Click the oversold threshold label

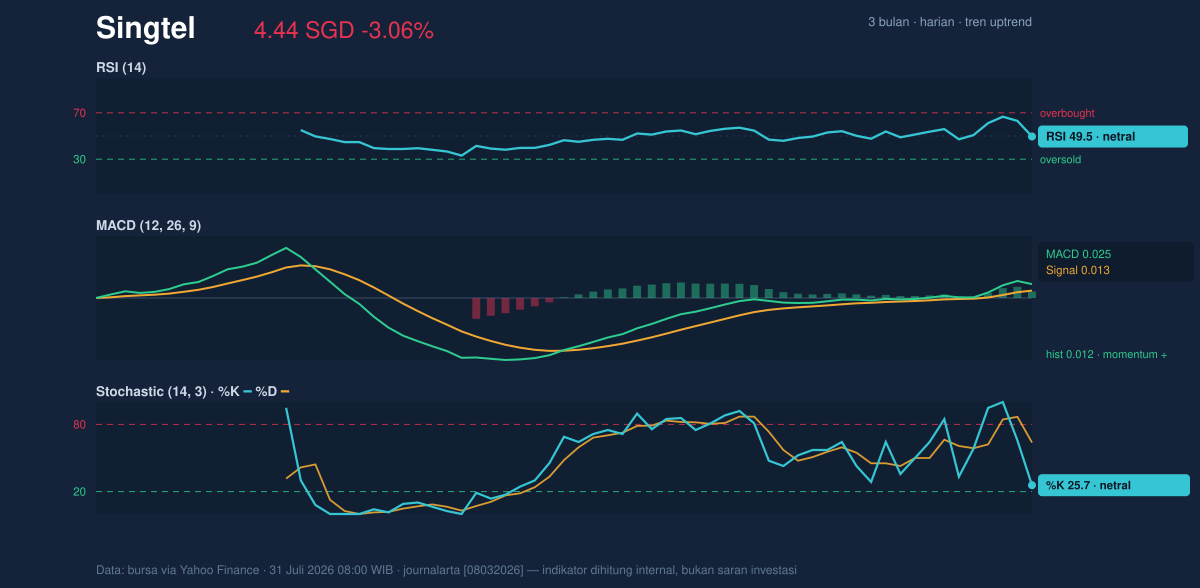(1060, 159)
